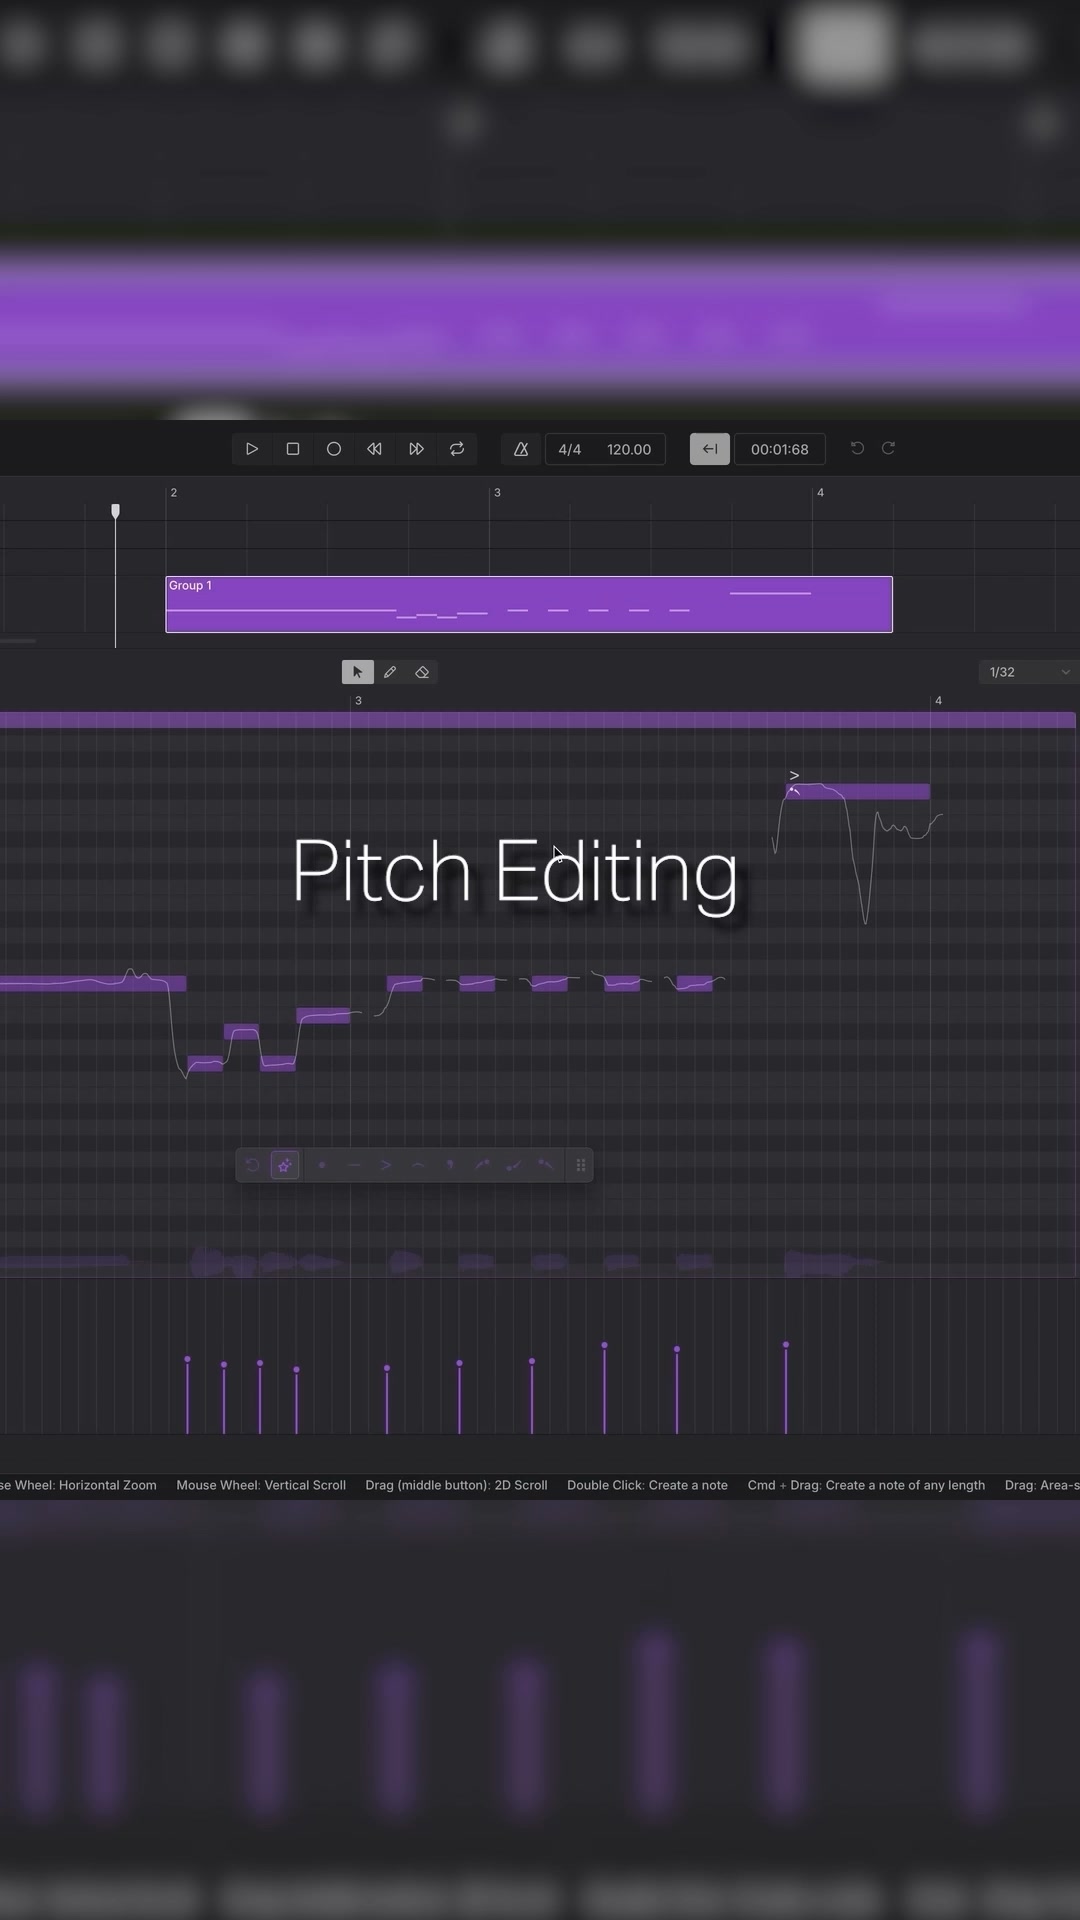Click the last velocity stem in the velocity lane
This screenshot has height=1920, width=1080.
(786, 1388)
